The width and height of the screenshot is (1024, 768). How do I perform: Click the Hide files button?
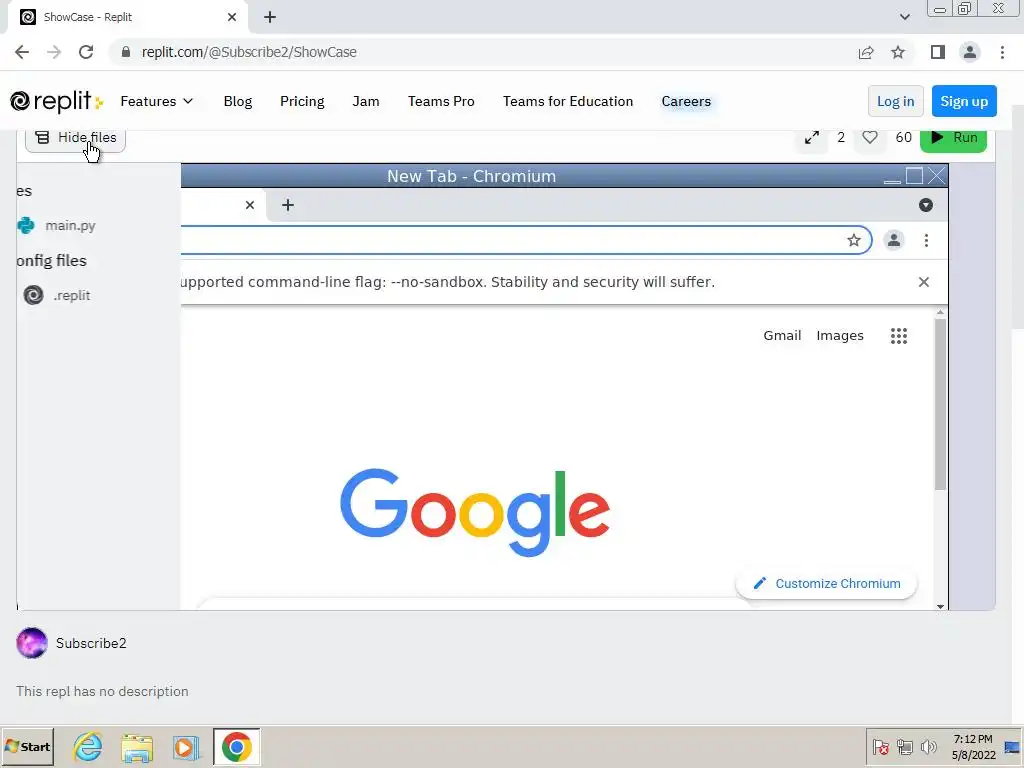pos(75,138)
